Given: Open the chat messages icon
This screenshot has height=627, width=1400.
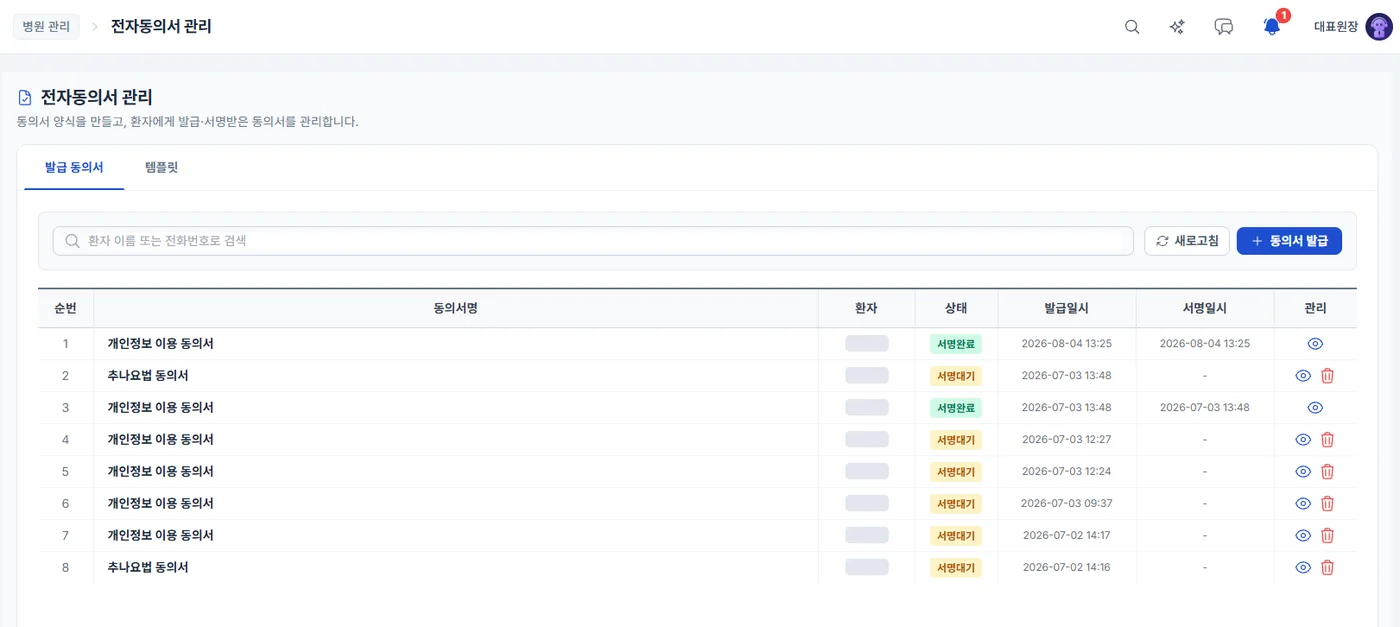Looking at the screenshot, I should (x=1224, y=27).
